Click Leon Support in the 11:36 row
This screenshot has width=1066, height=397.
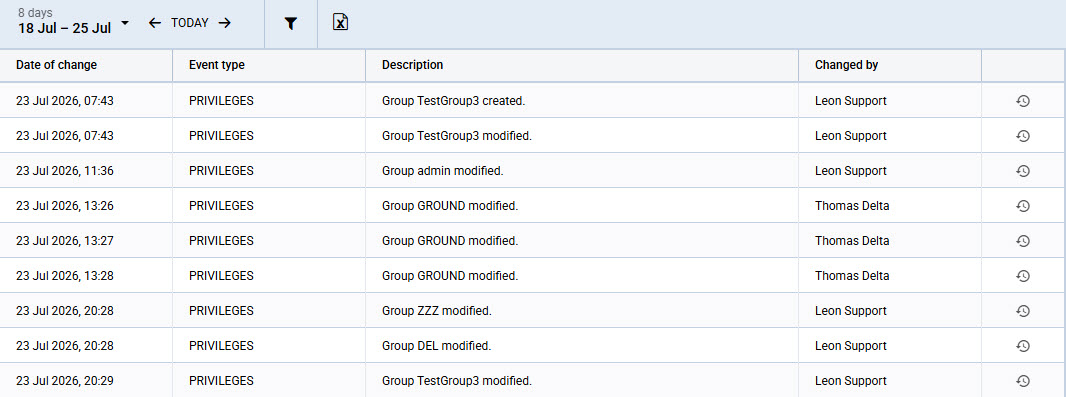850,171
